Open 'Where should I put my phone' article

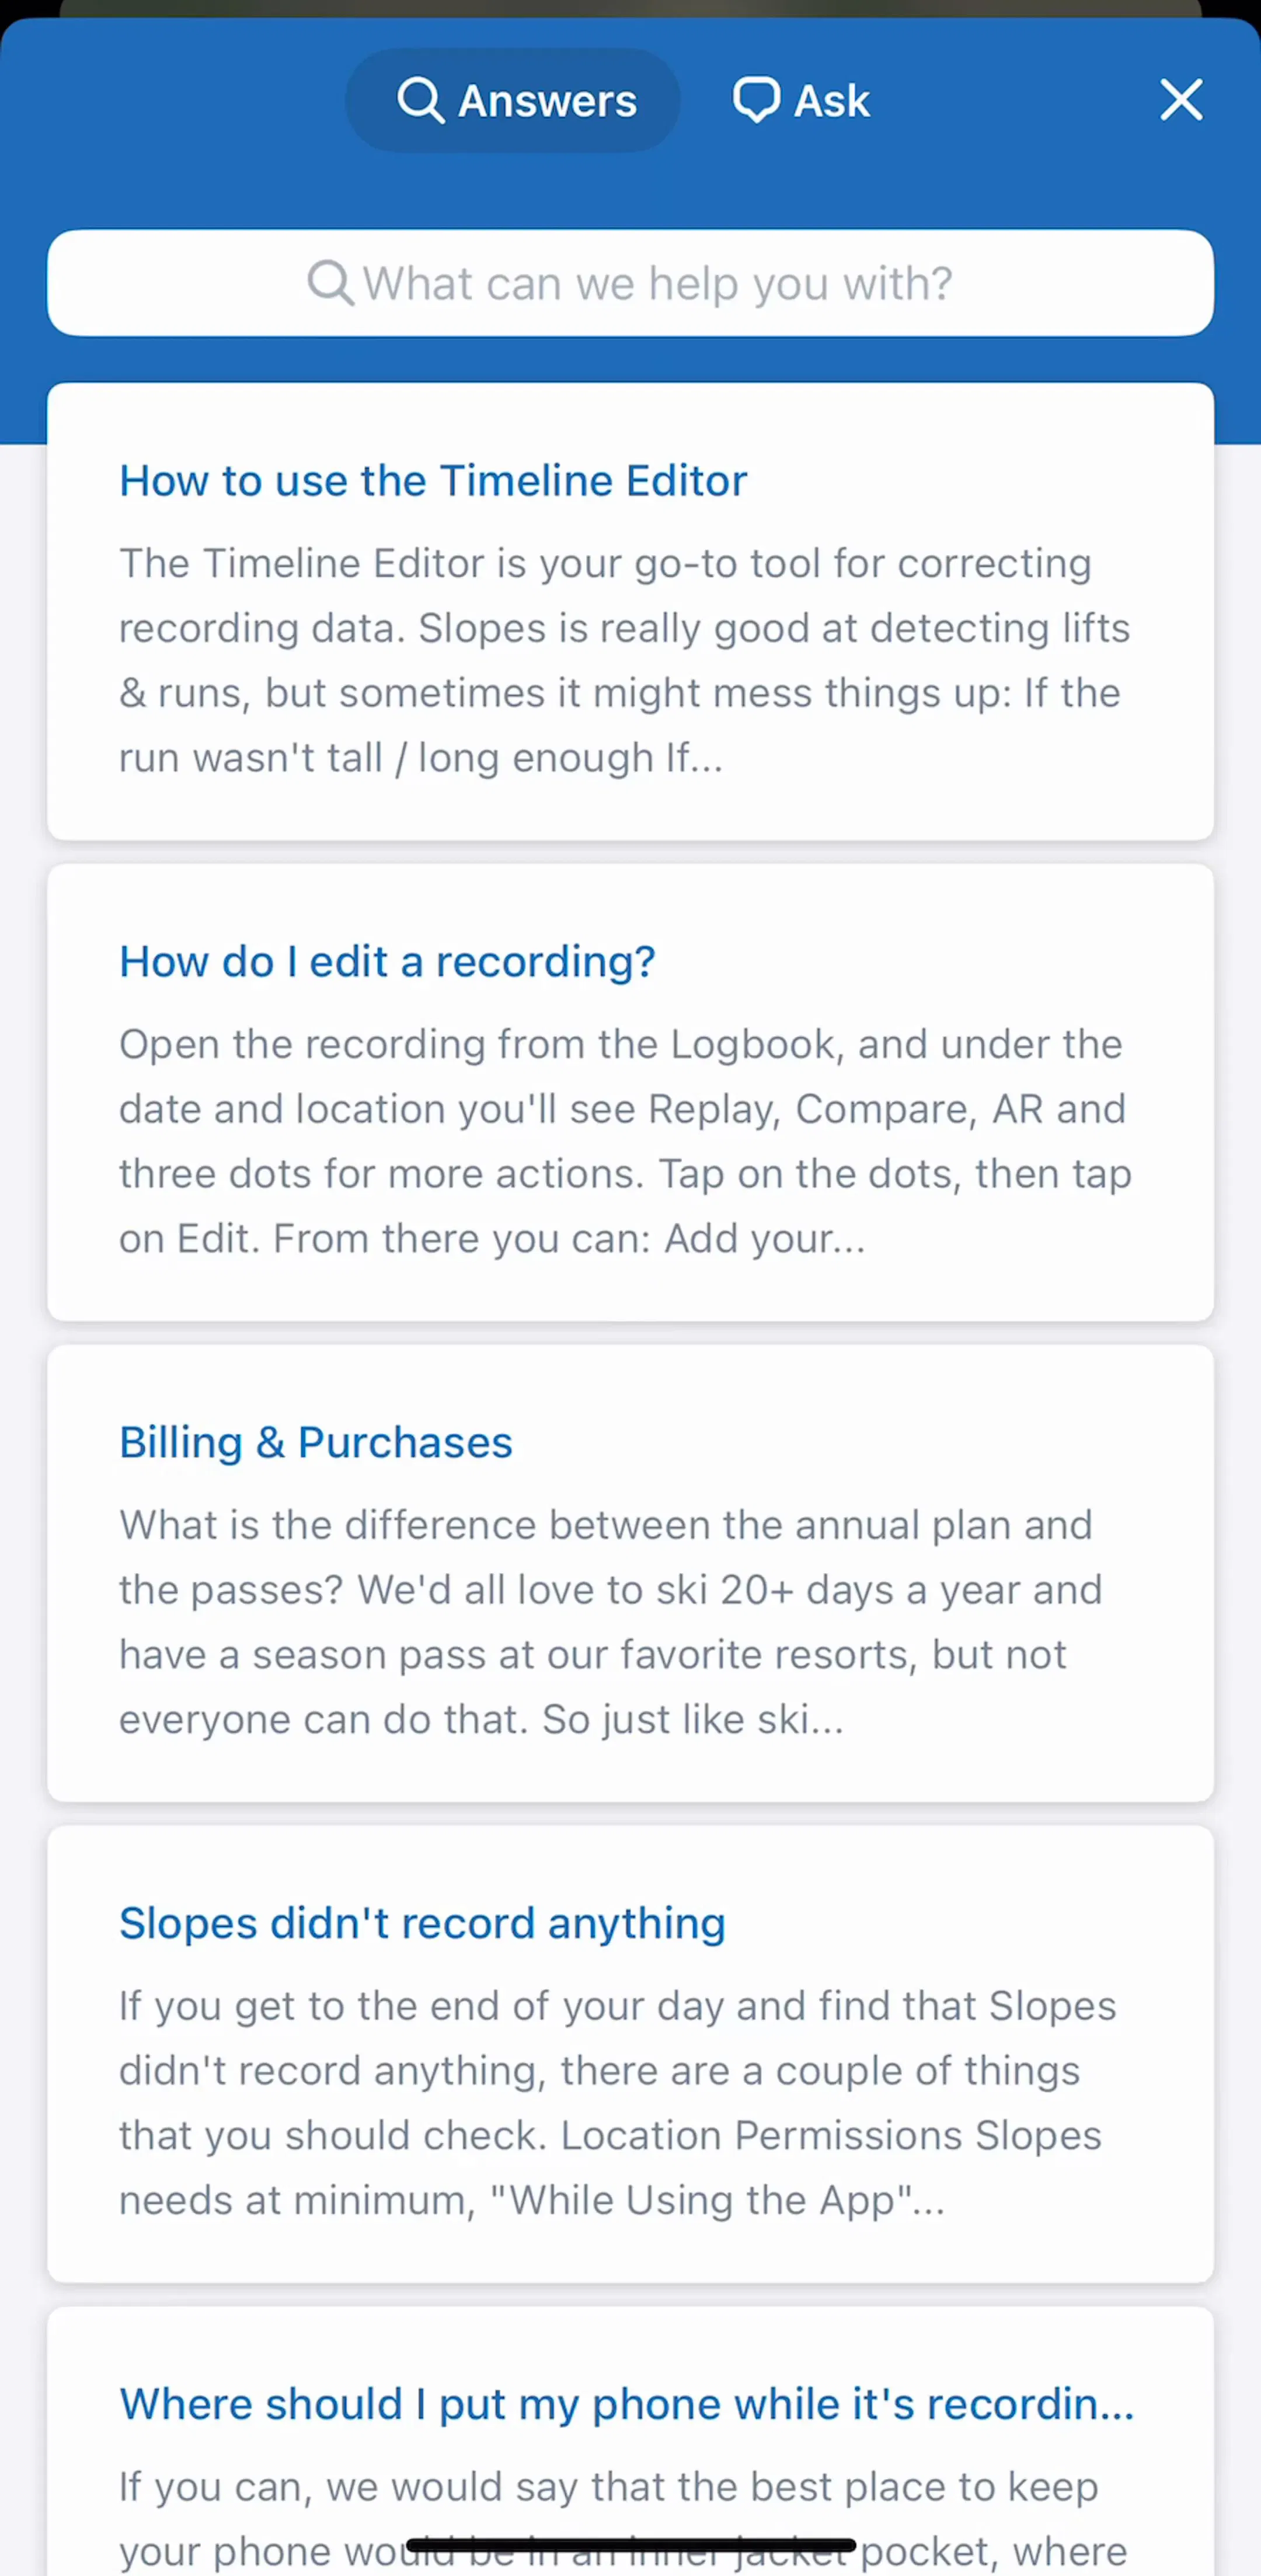(627, 2405)
